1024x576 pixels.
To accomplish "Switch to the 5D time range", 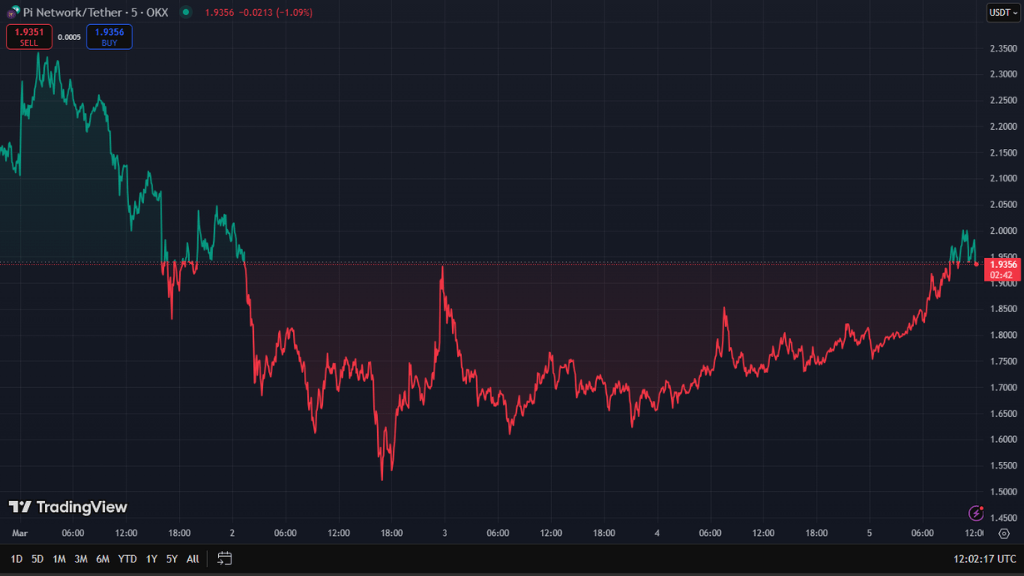I will (x=37, y=559).
